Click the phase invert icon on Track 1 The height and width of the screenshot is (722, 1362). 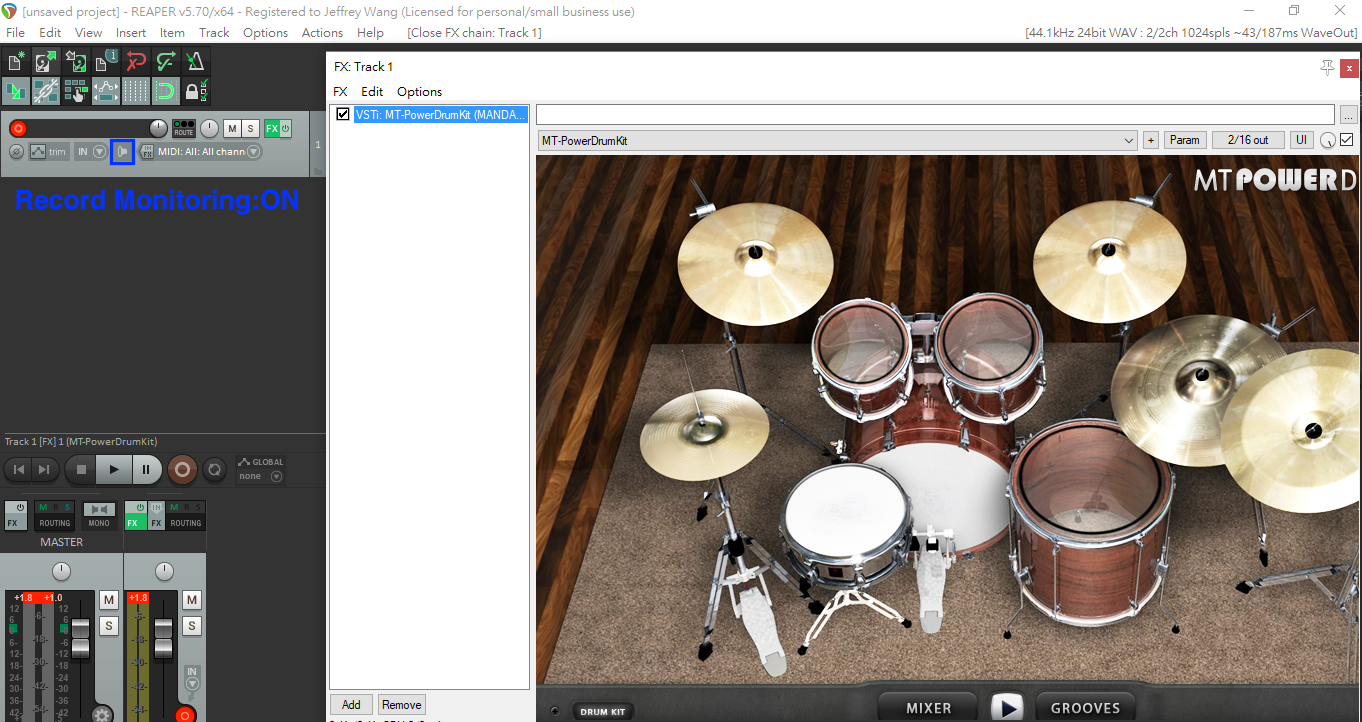[16, 151]
